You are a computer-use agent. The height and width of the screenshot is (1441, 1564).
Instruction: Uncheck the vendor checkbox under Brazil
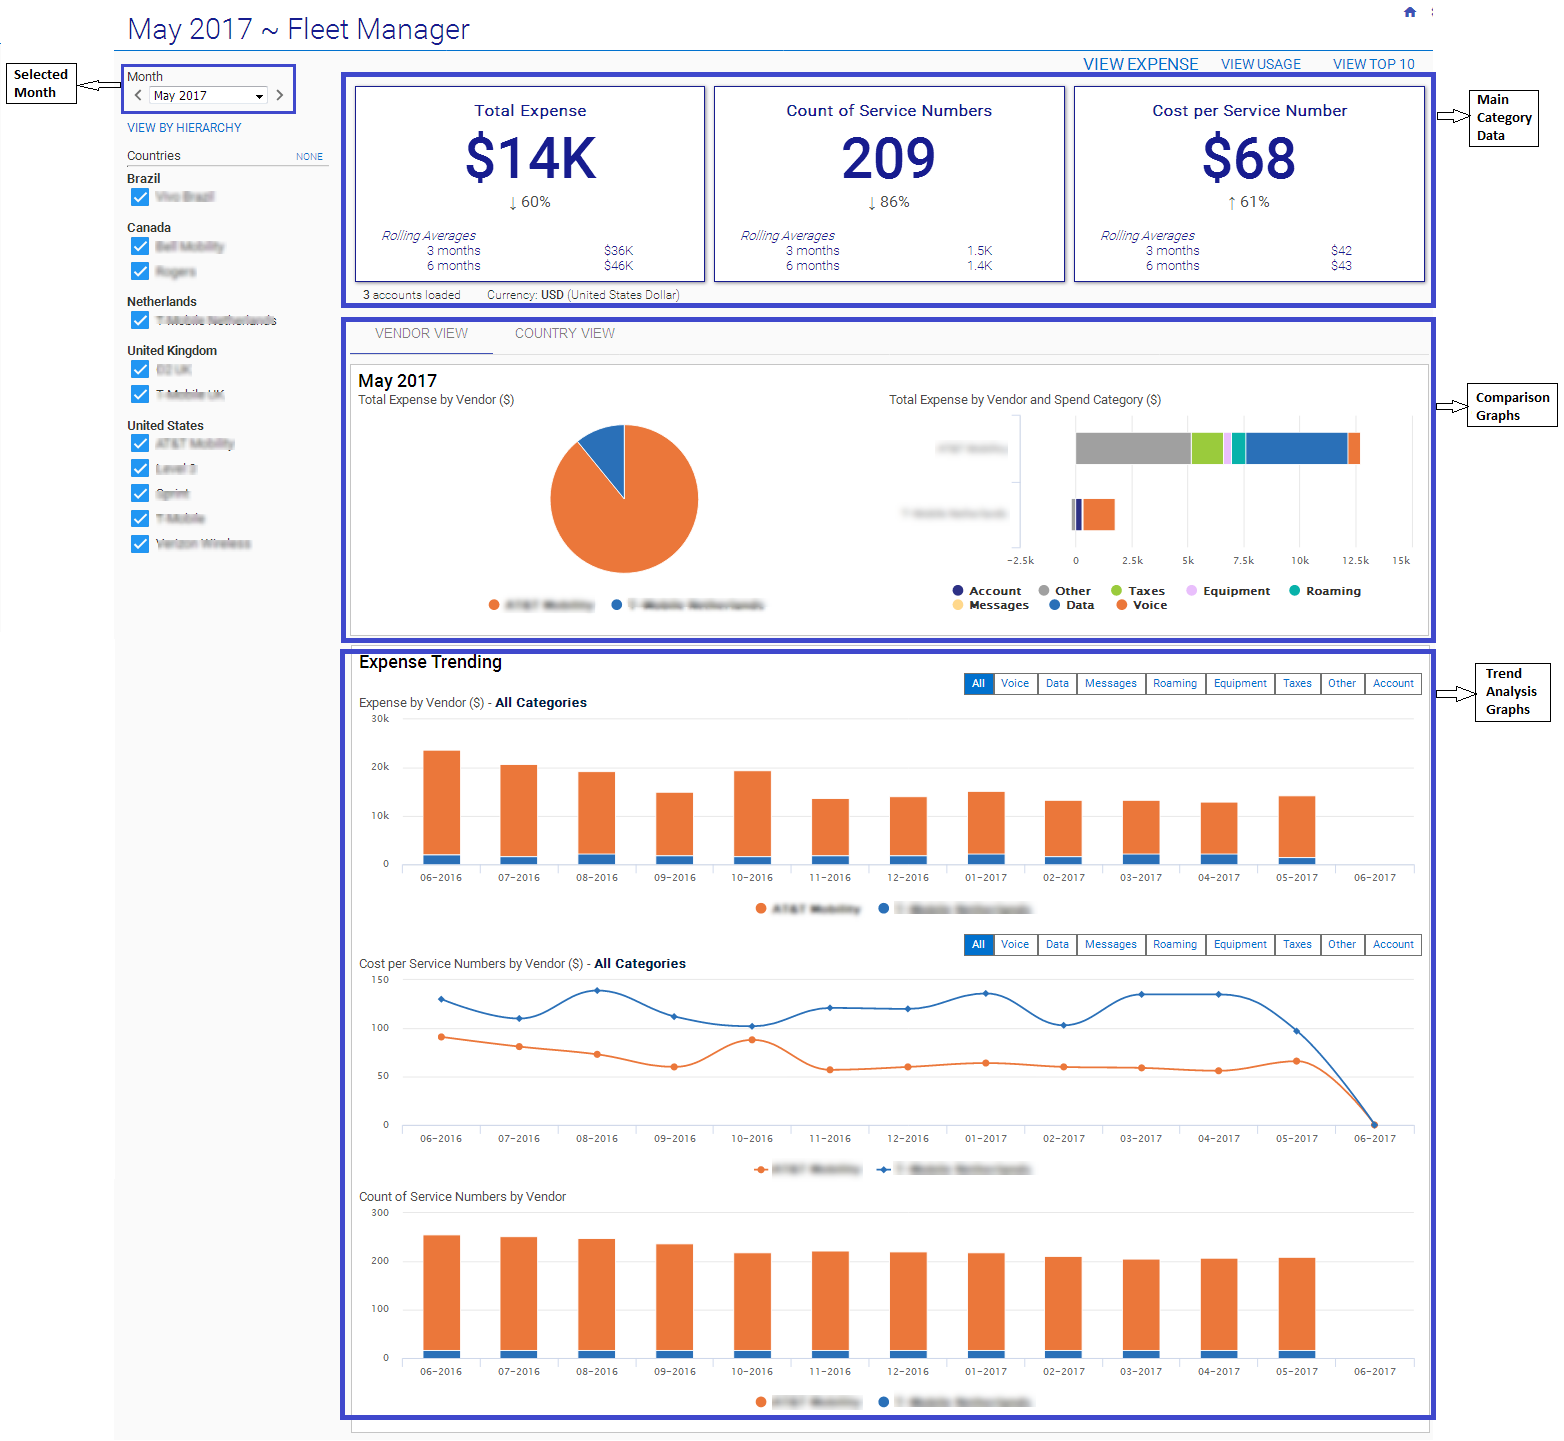pyautogui.click(x=140, y=197)
